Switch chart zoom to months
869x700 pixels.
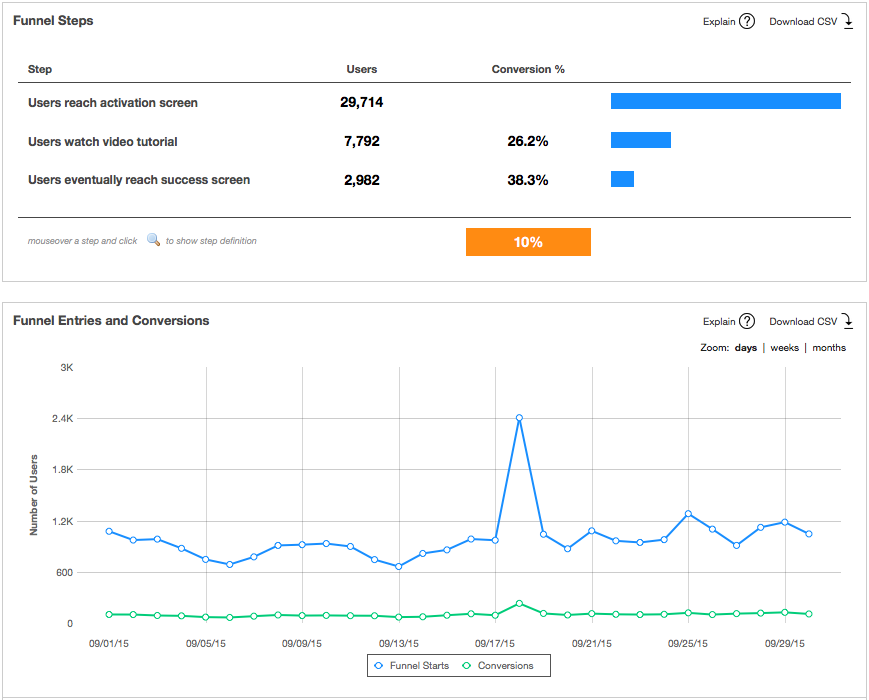coord(828,348)
